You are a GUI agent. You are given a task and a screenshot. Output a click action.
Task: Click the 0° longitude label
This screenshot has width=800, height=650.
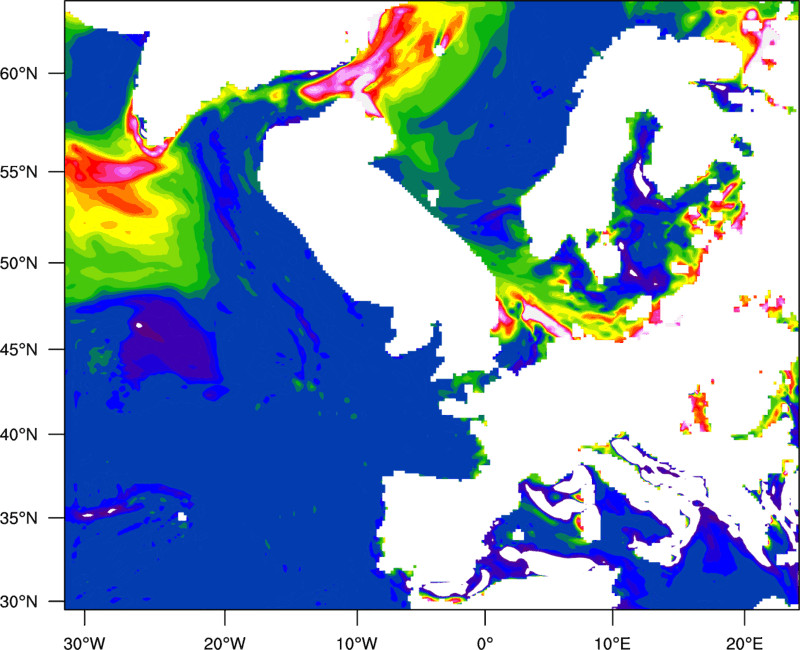[485, 643]
